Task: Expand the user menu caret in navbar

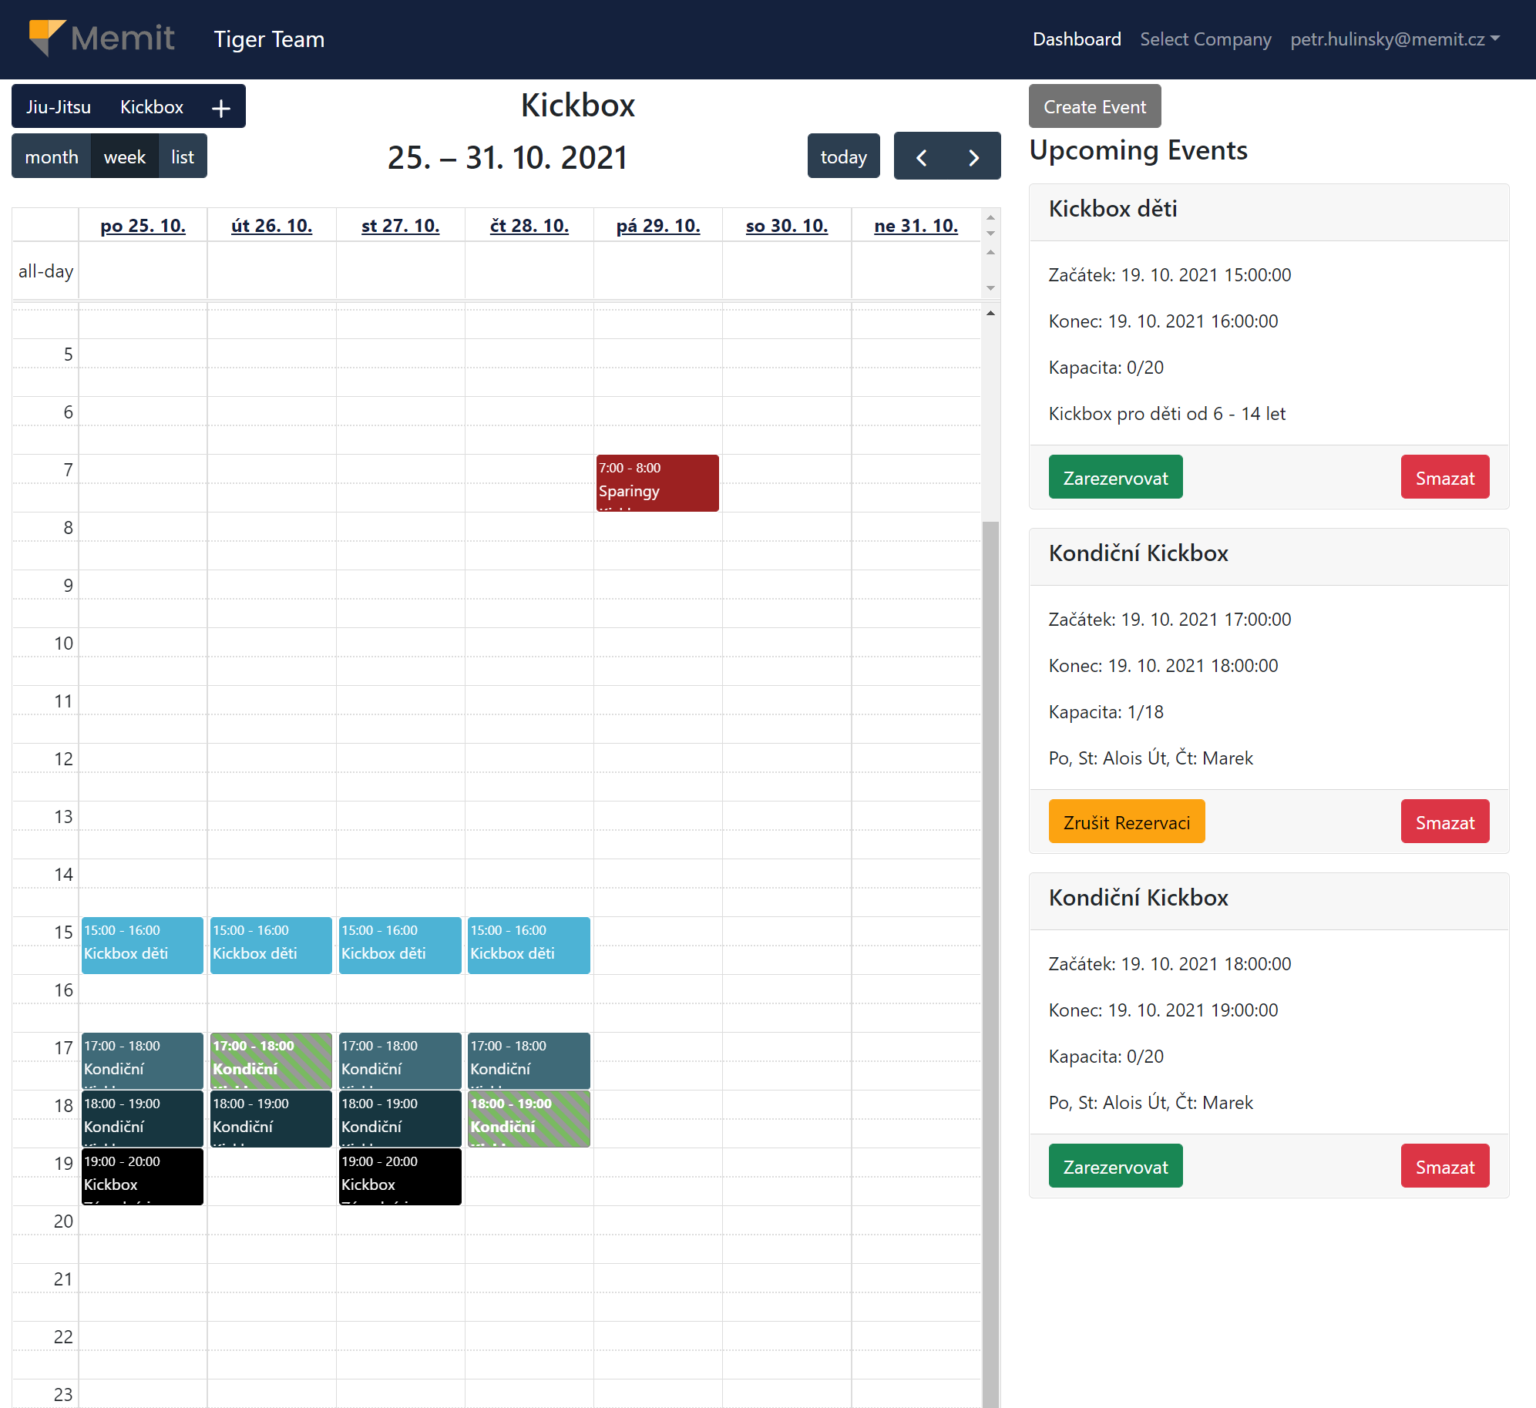Action: click(x=1495, y=40)
